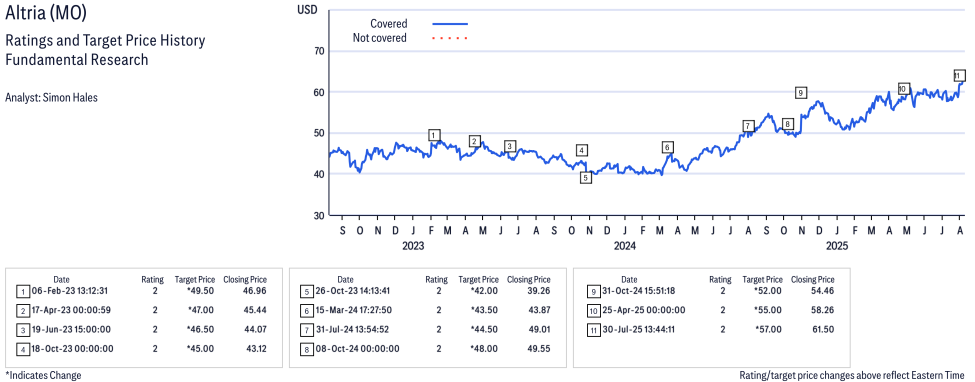The width and height of the screenshot is (975, 382).
Task: Click target price *57.00
Action: click(769, 329)
